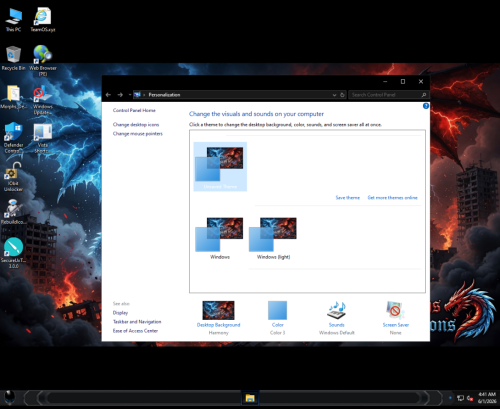The image size is (500, 409).
Task: Click the volume tray icon
Action: (x=470, y=398)
